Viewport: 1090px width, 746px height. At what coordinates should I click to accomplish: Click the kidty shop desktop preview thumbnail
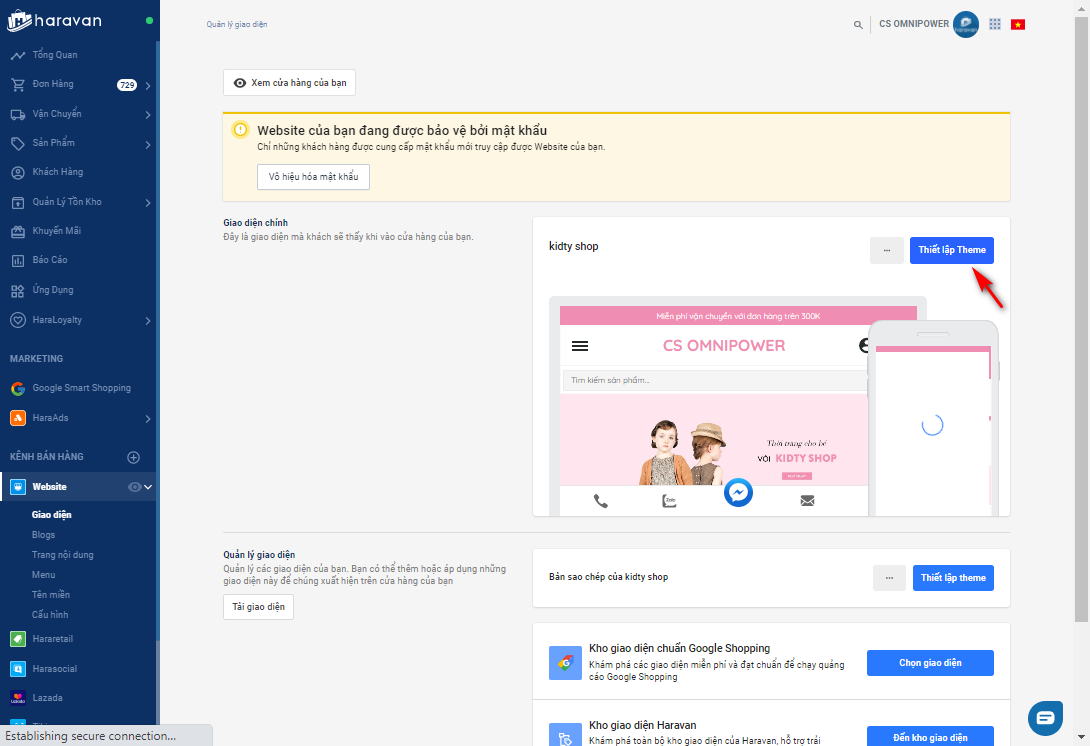pos(710,410)
